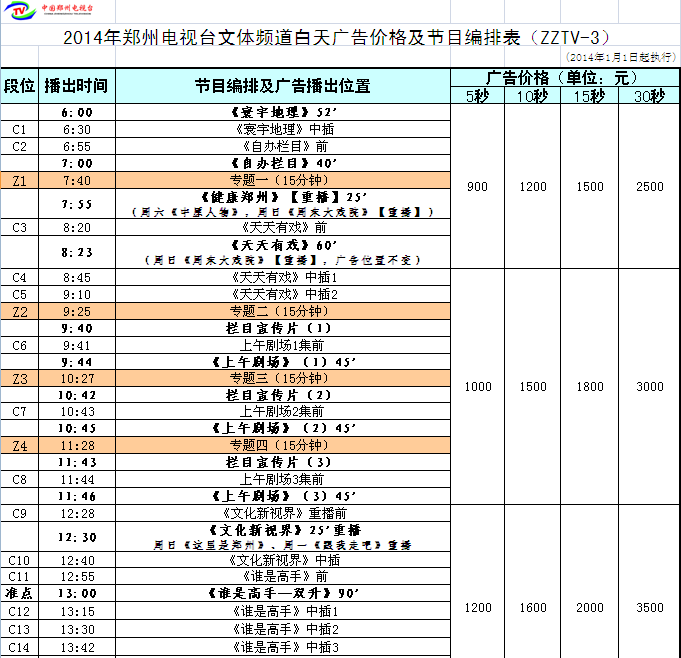The width and height of the screenshot is (681, 658).
Task: Click the '5秒' column header
Action: pyautogui.click(x=477, y=95)
